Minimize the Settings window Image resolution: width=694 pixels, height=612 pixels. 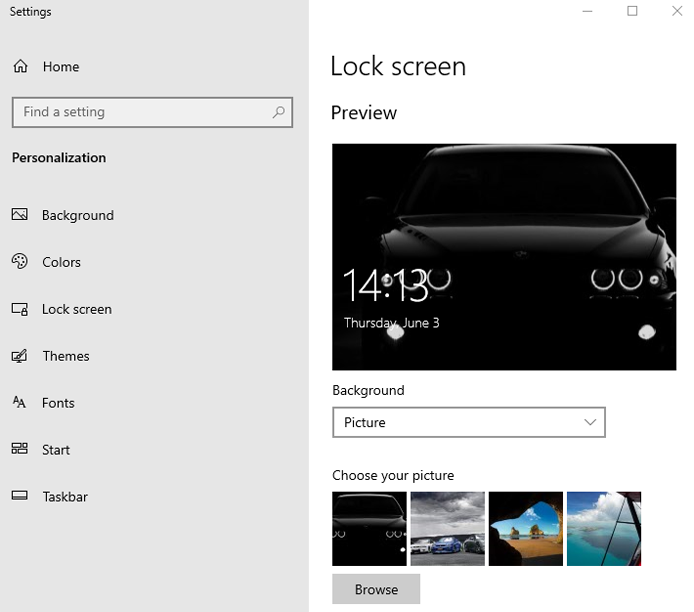pyautogui.click(x=587, y=11)
